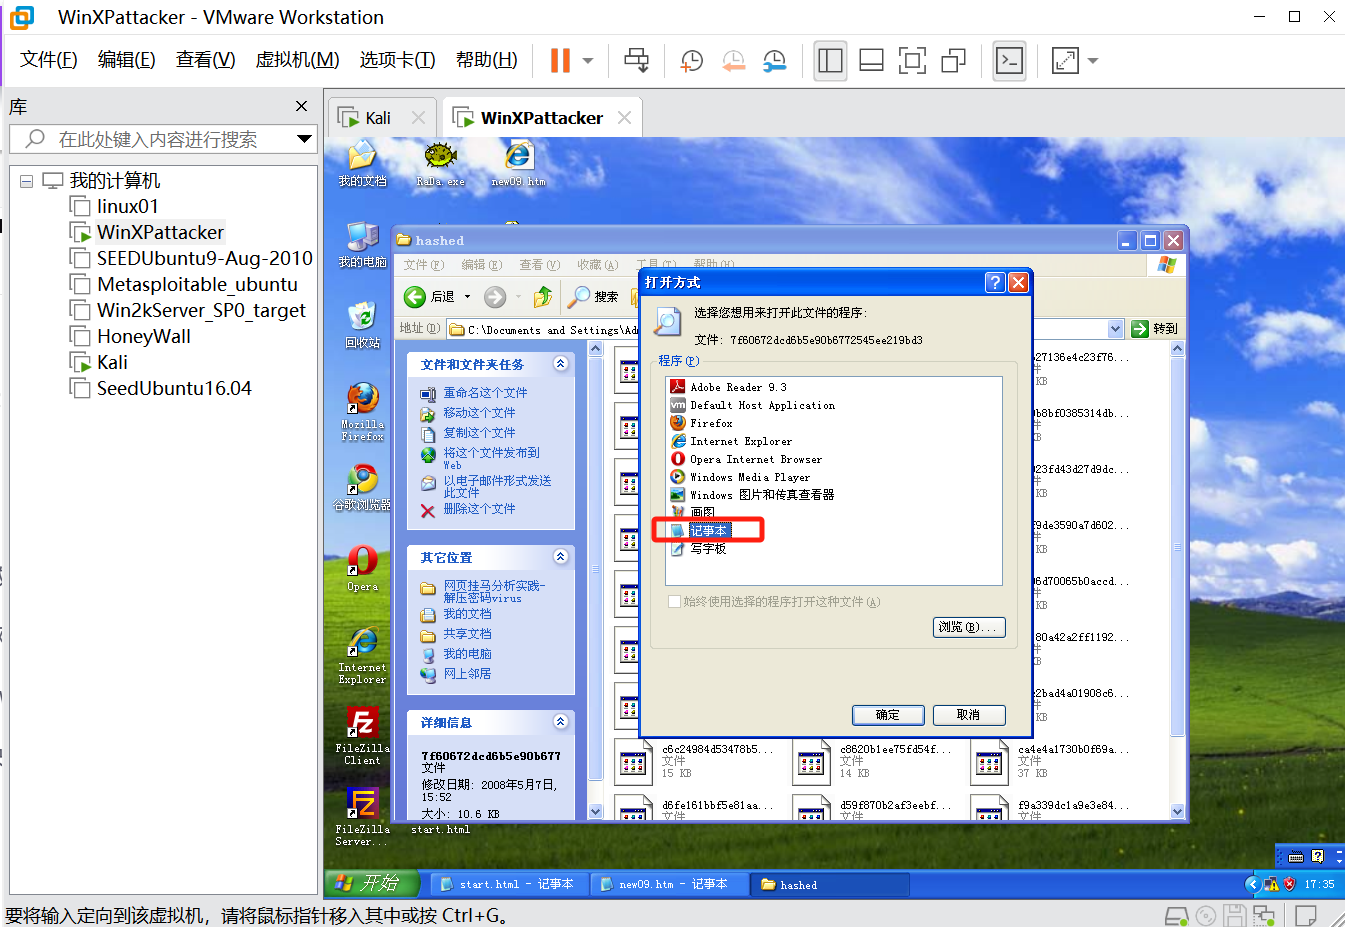Revert virtual machine to previous snapshot icon
Viewport: 1345px width, 927px height.
click(733, 60)
